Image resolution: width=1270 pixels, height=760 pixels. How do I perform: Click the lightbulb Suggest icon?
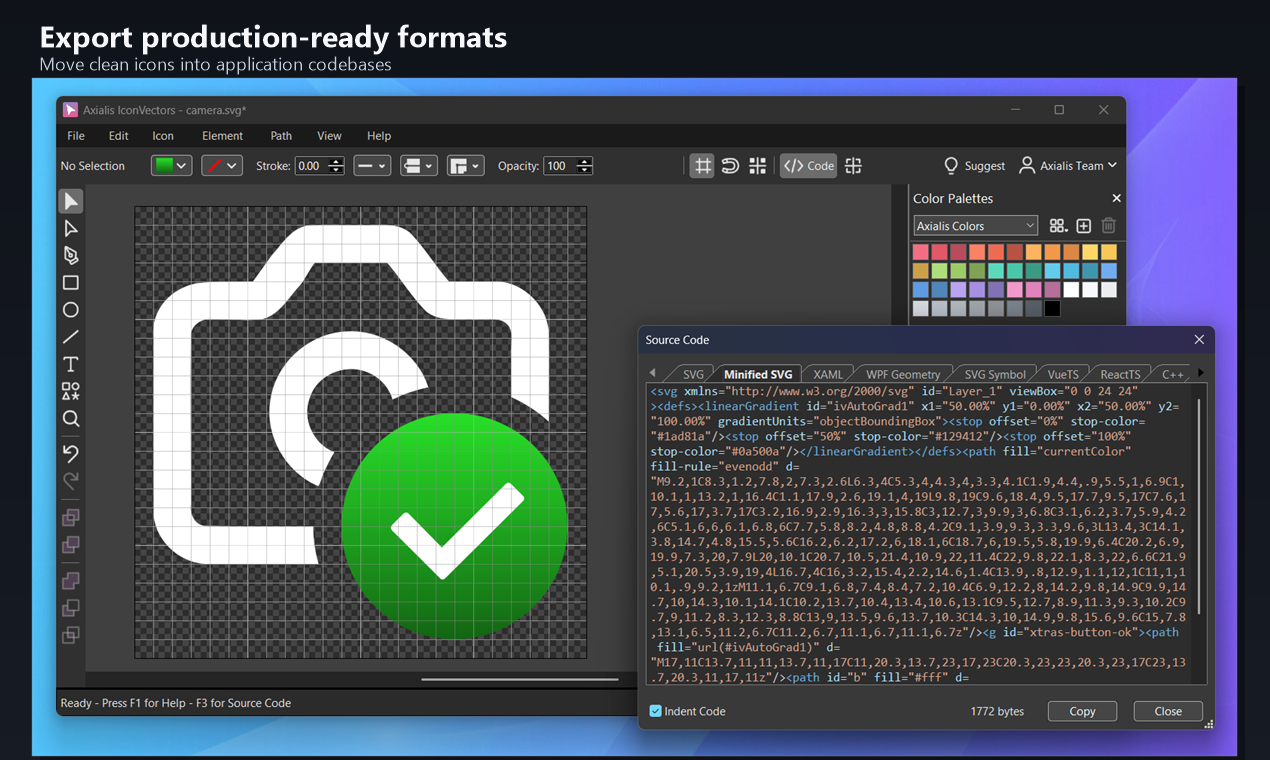[951, 166]
